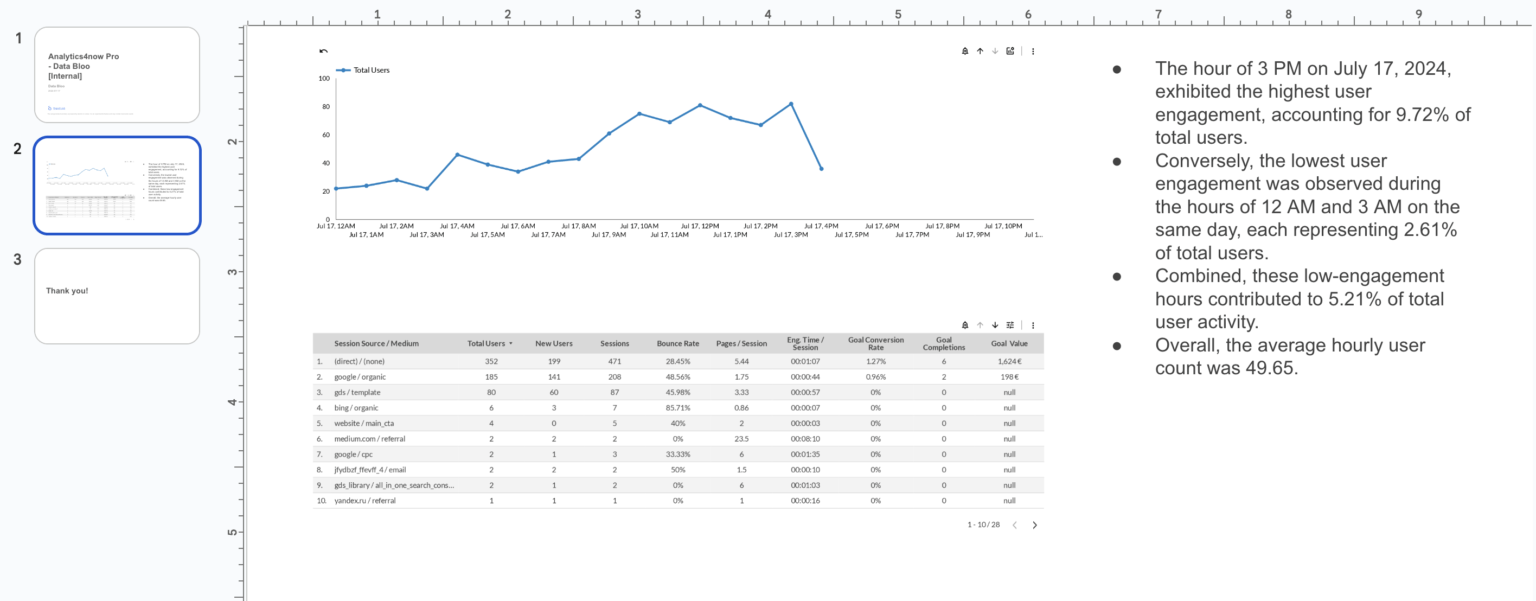Click the up-arrow icon above the table
This screenshot has height=601, width=1536.
click(980, 325)
